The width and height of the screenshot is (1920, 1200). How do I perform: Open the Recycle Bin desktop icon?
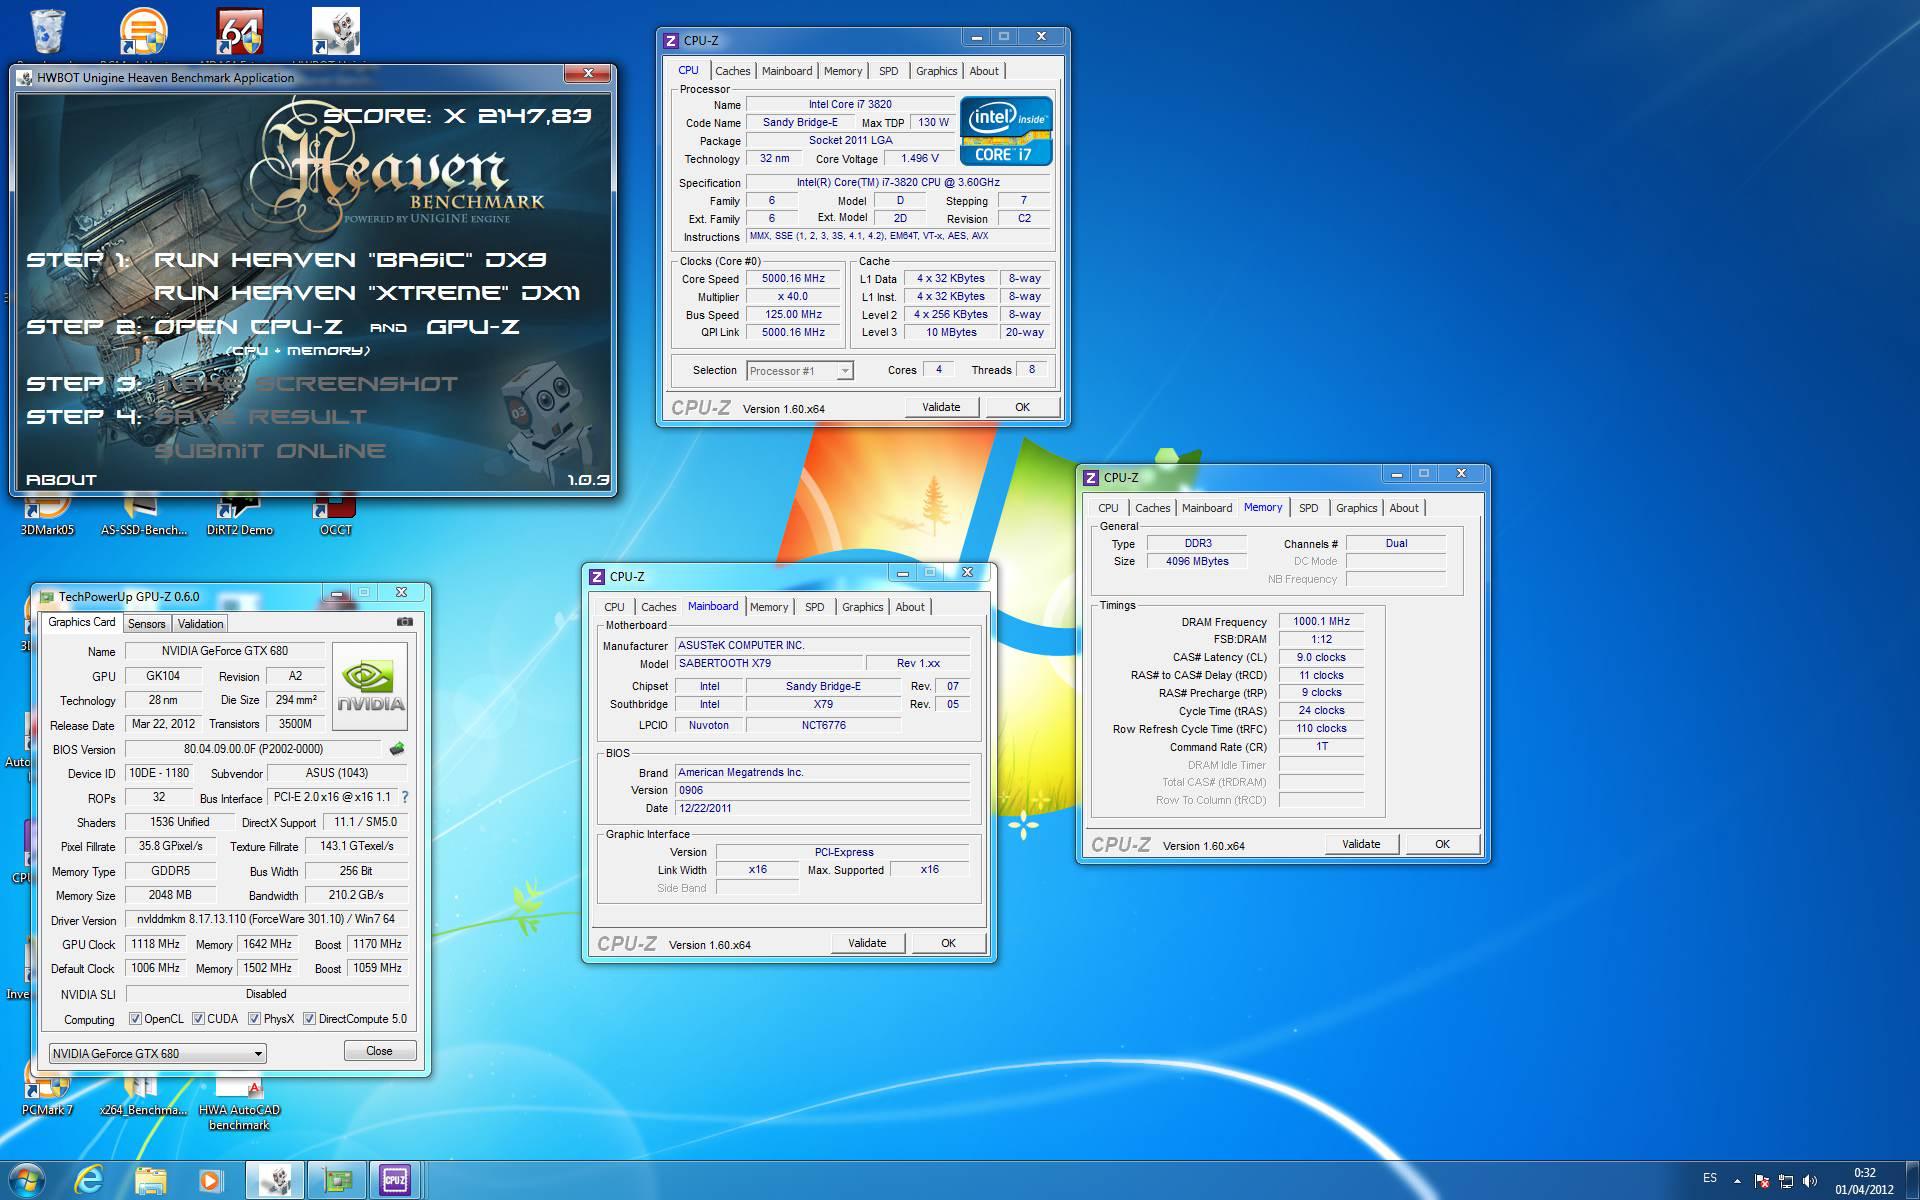click(x=46, y=32)
